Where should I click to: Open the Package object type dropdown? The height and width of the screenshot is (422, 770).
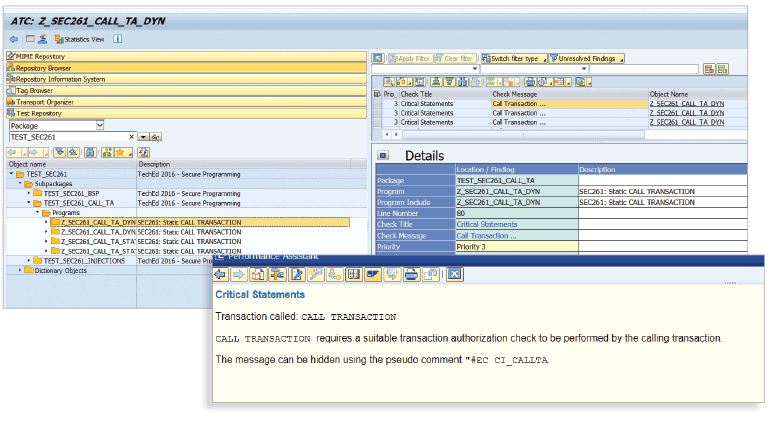coord(99,126)
